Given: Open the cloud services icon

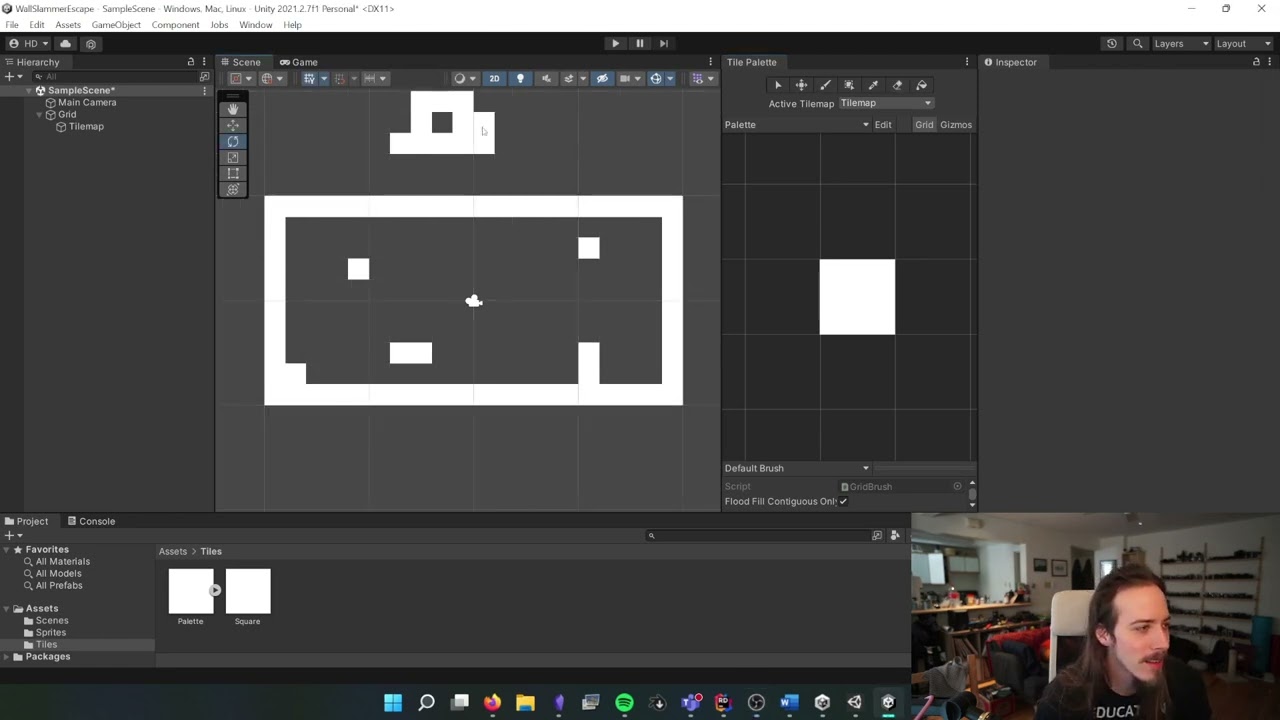Looking at the screenshot, I should (65, 43).
